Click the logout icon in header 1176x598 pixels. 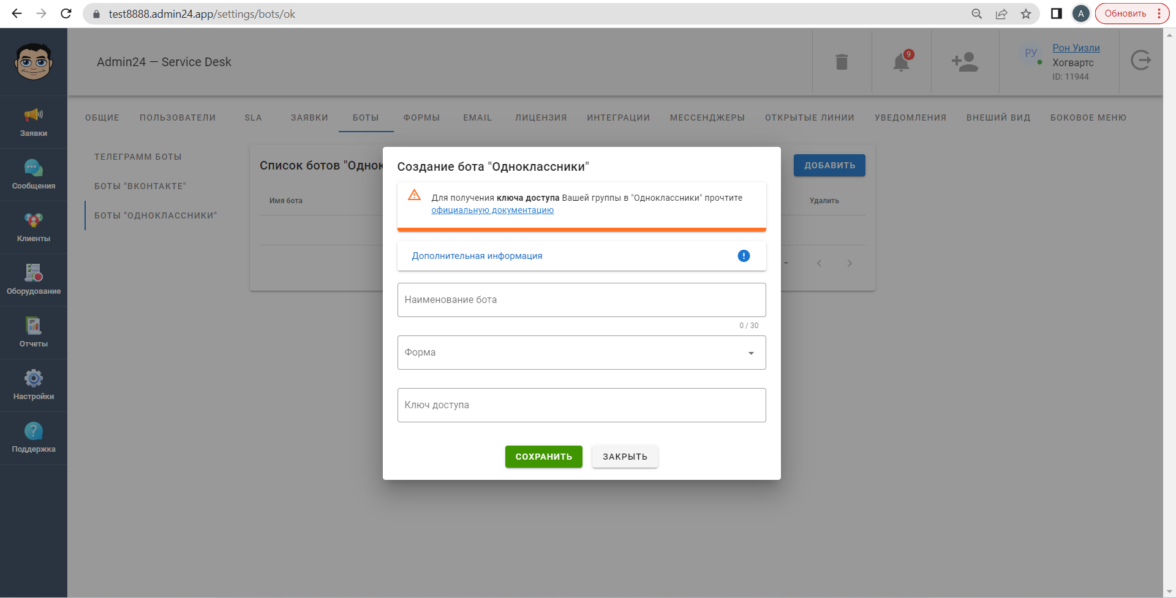[1140, 61]
